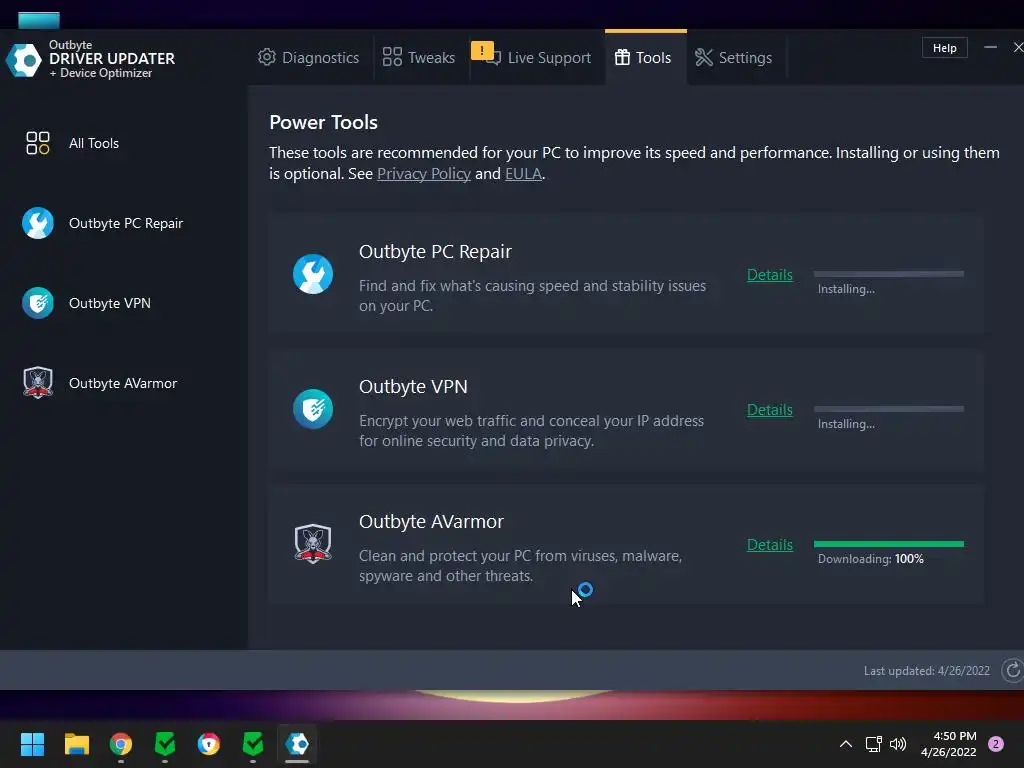Click the yellow exclamation alert badge
The height and width of the screenshot is (768, 1024).
[x=482, y=50]
